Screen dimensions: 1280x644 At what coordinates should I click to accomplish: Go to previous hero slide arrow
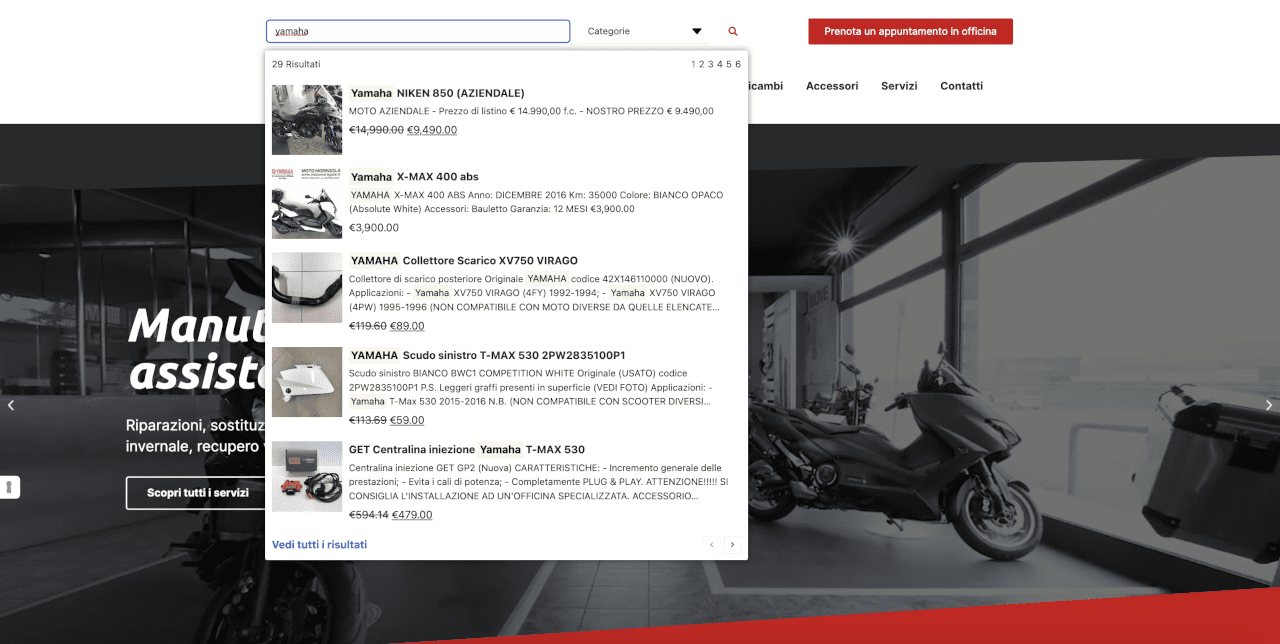pyautogui.click(x=11, y=405)
